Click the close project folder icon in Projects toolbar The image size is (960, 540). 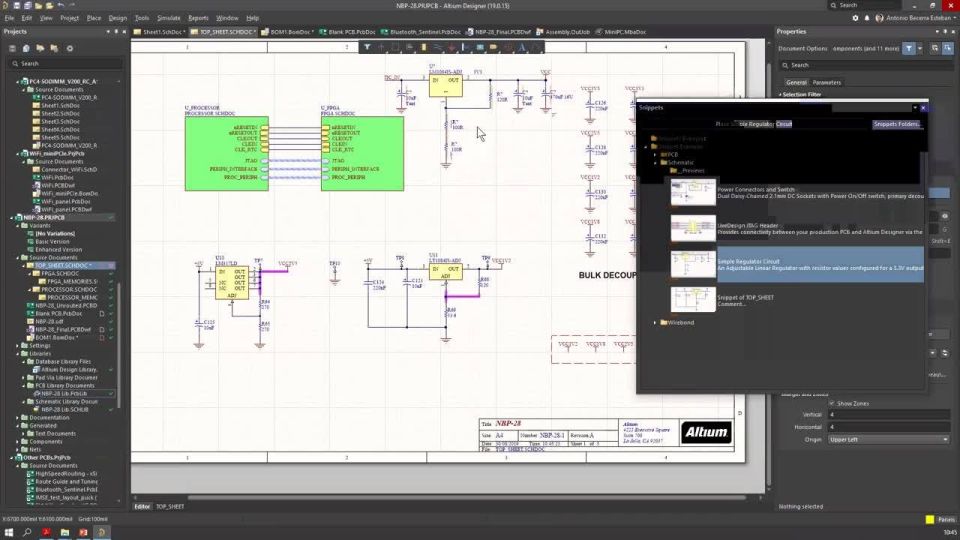pyautogui.click(x=54, y=48)
